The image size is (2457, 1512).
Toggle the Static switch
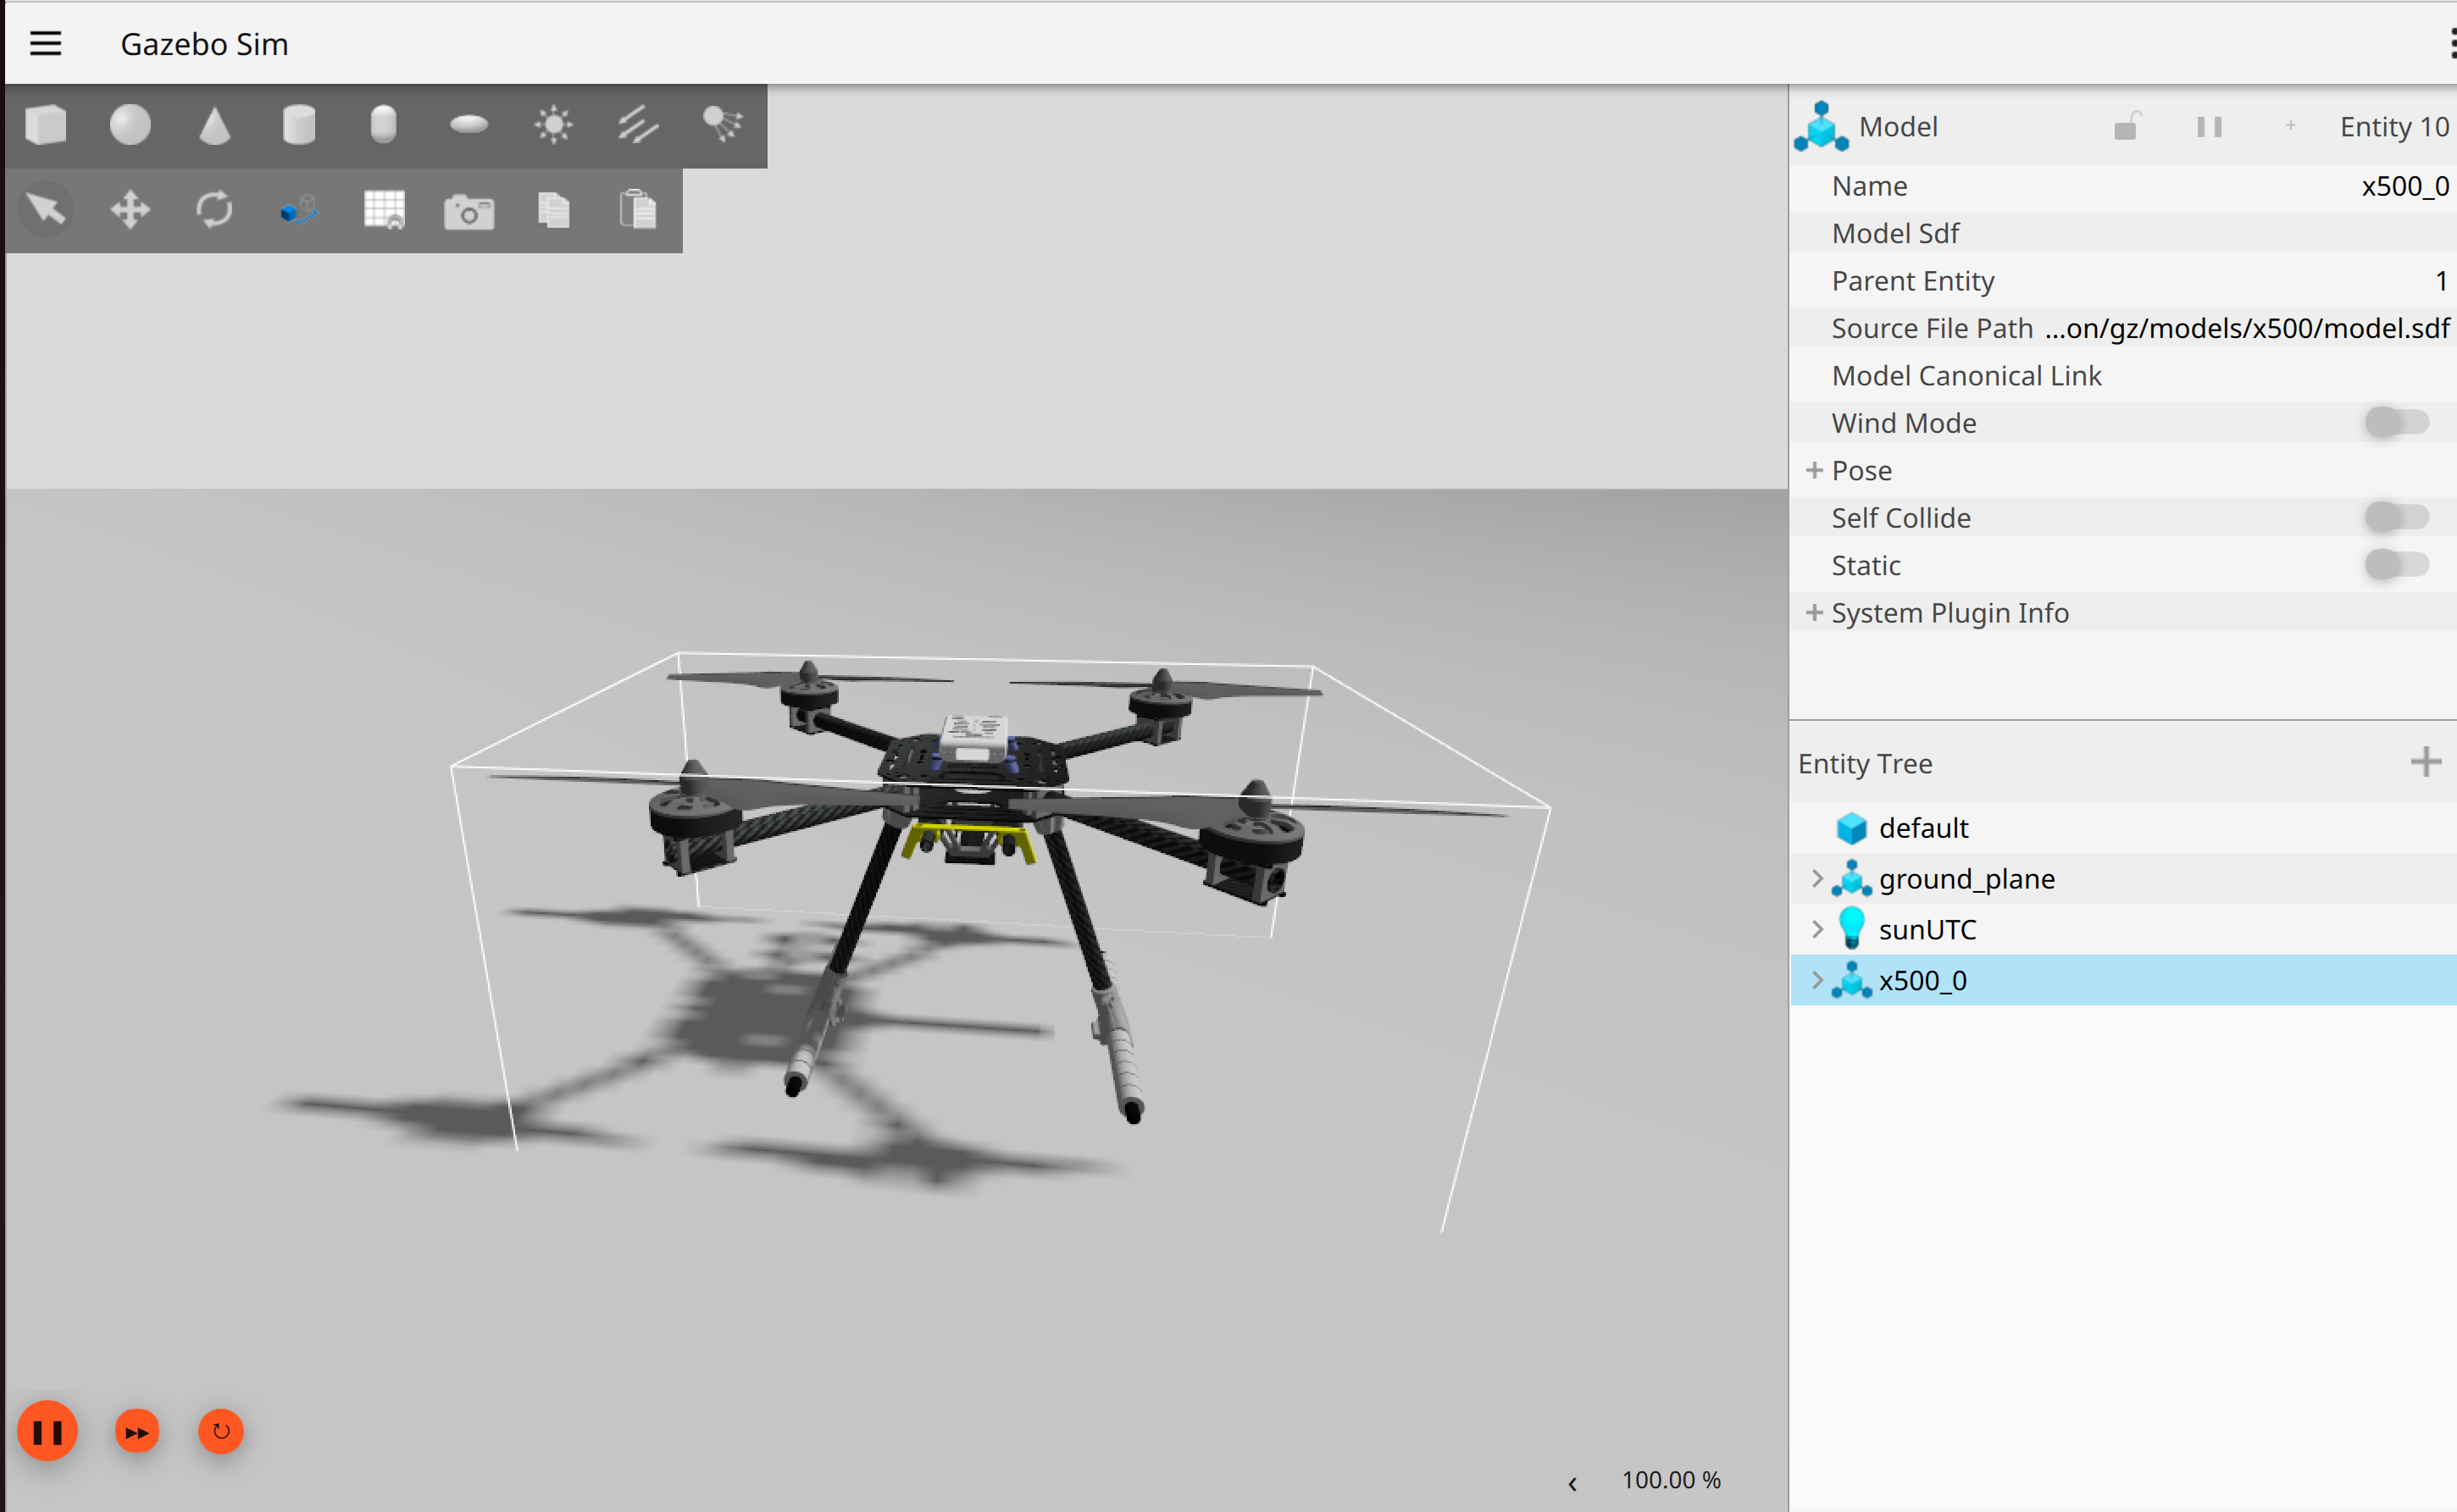pyautogui.click(x=2397, y=565)
